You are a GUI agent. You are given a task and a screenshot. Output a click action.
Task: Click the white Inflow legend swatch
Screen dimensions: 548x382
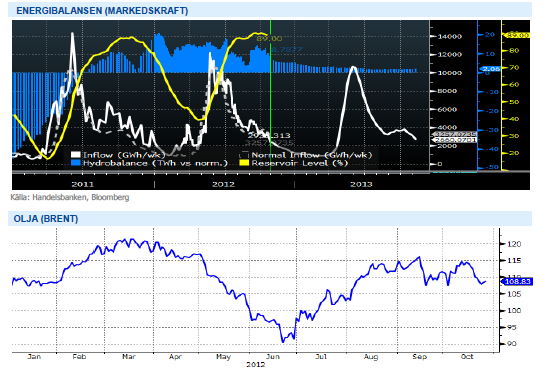pos(75,155)
